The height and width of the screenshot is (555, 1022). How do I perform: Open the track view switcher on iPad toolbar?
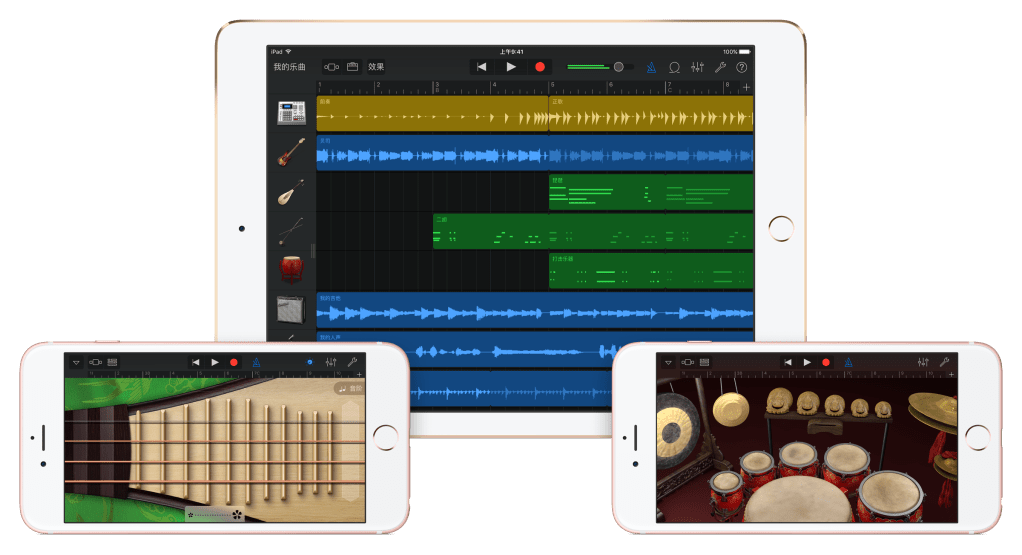(332, 67)
